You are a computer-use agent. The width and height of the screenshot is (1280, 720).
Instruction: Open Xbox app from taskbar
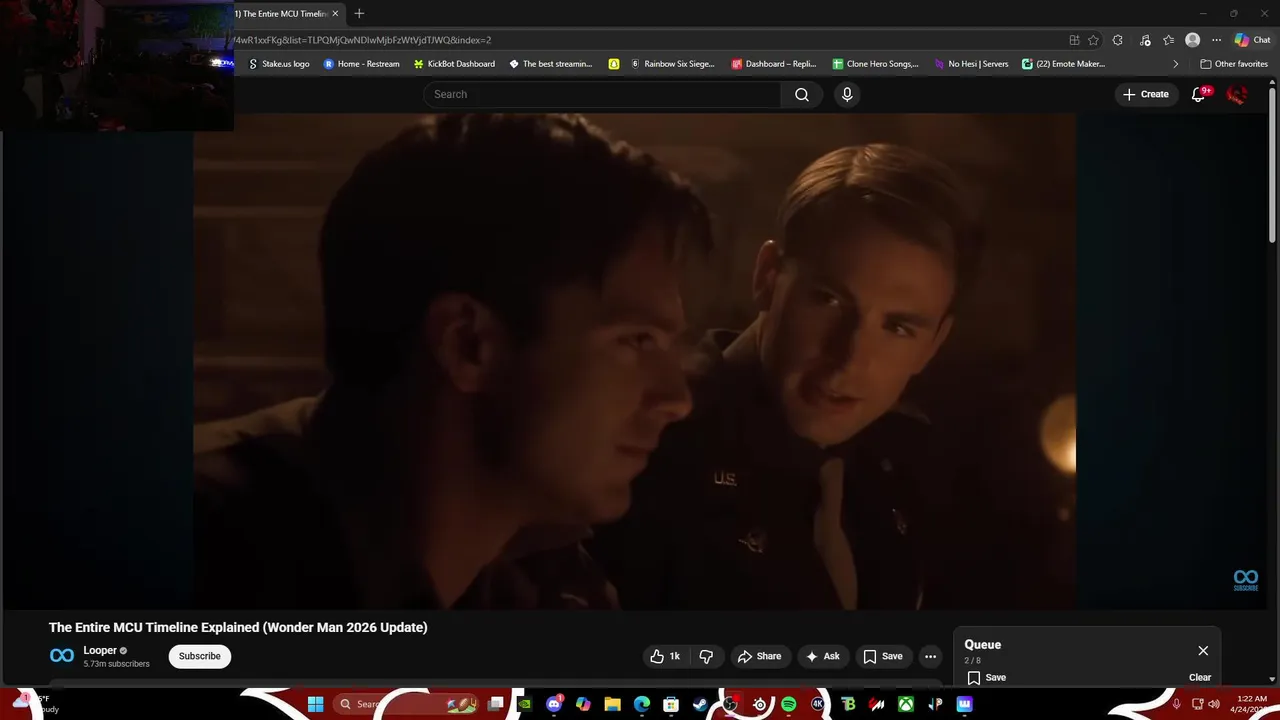point(905,704)
